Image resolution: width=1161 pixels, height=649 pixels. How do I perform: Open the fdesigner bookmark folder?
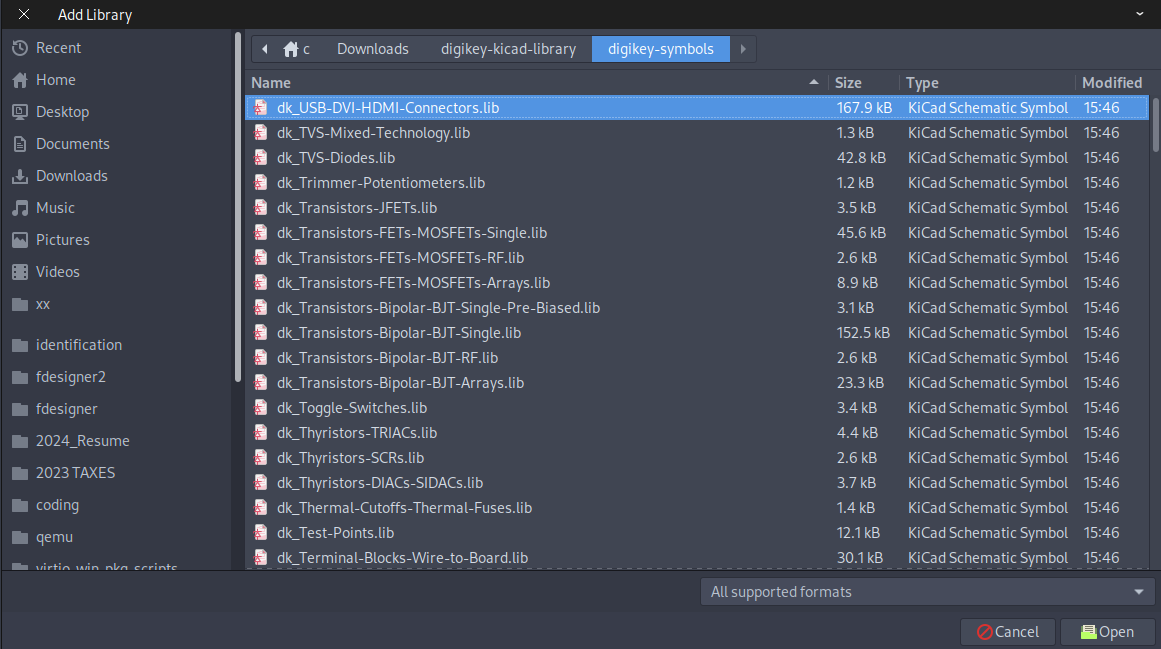[x=67, y=408]
